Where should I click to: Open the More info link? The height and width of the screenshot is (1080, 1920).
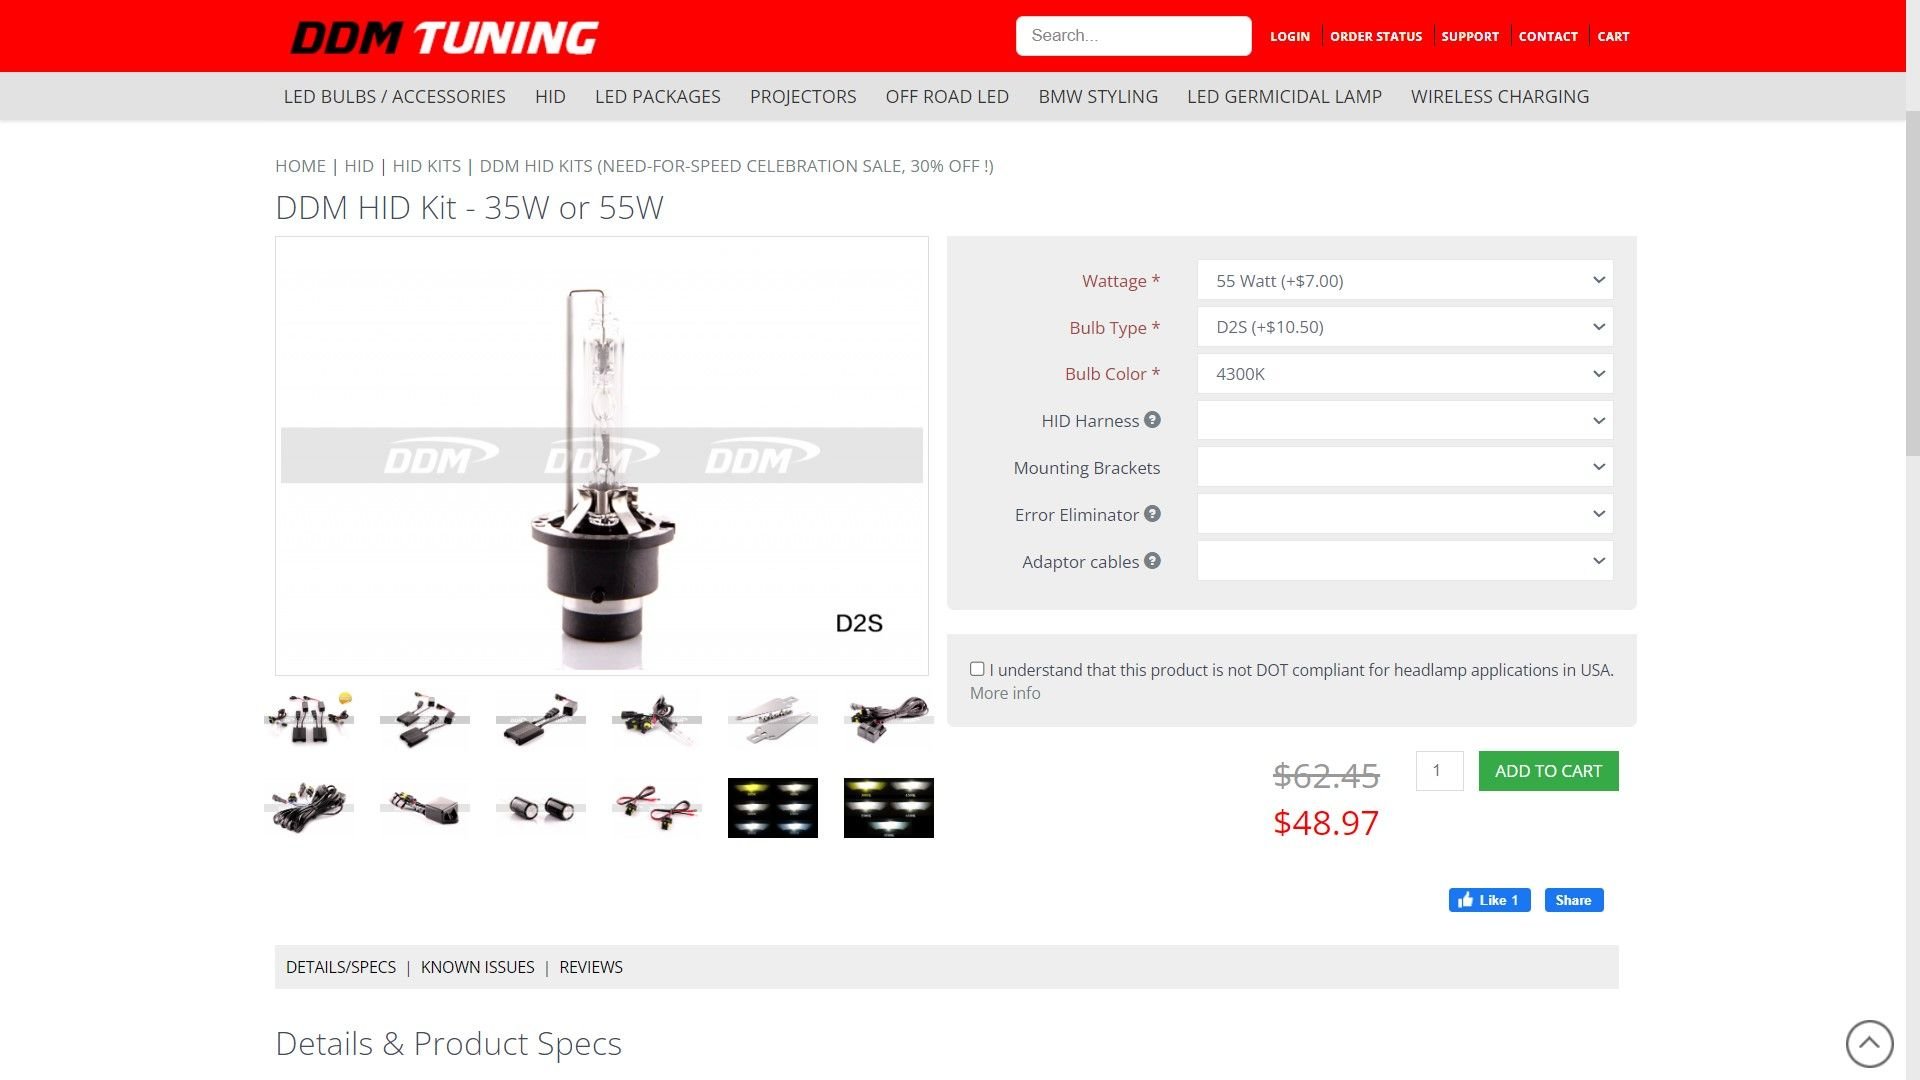pos(1005,693)
